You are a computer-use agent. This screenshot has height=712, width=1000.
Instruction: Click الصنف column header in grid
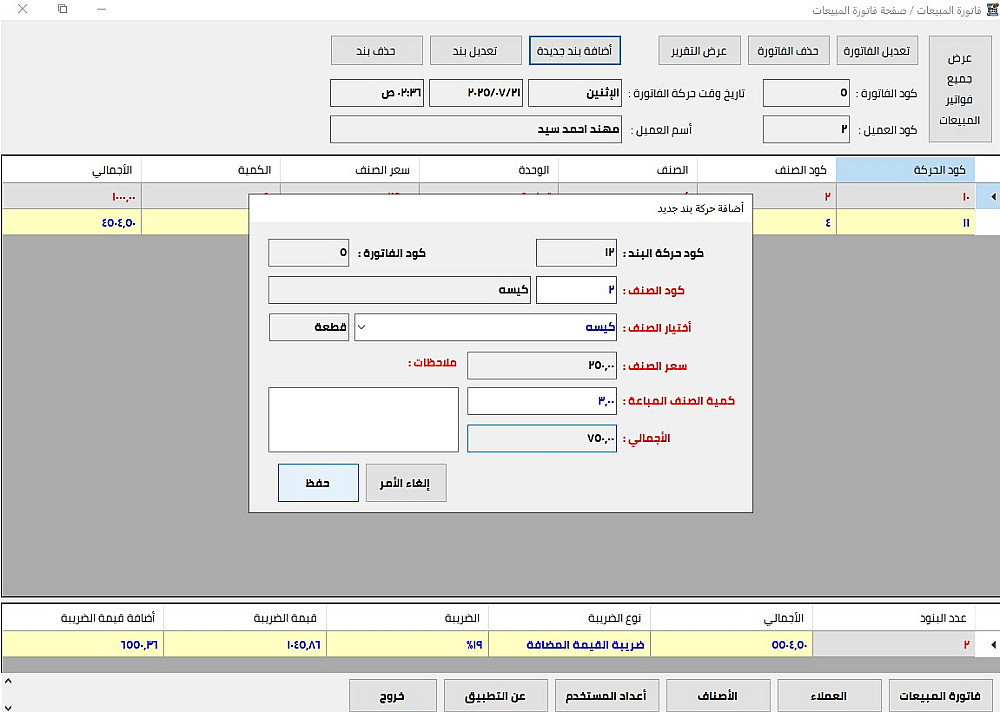click(628, 170)
